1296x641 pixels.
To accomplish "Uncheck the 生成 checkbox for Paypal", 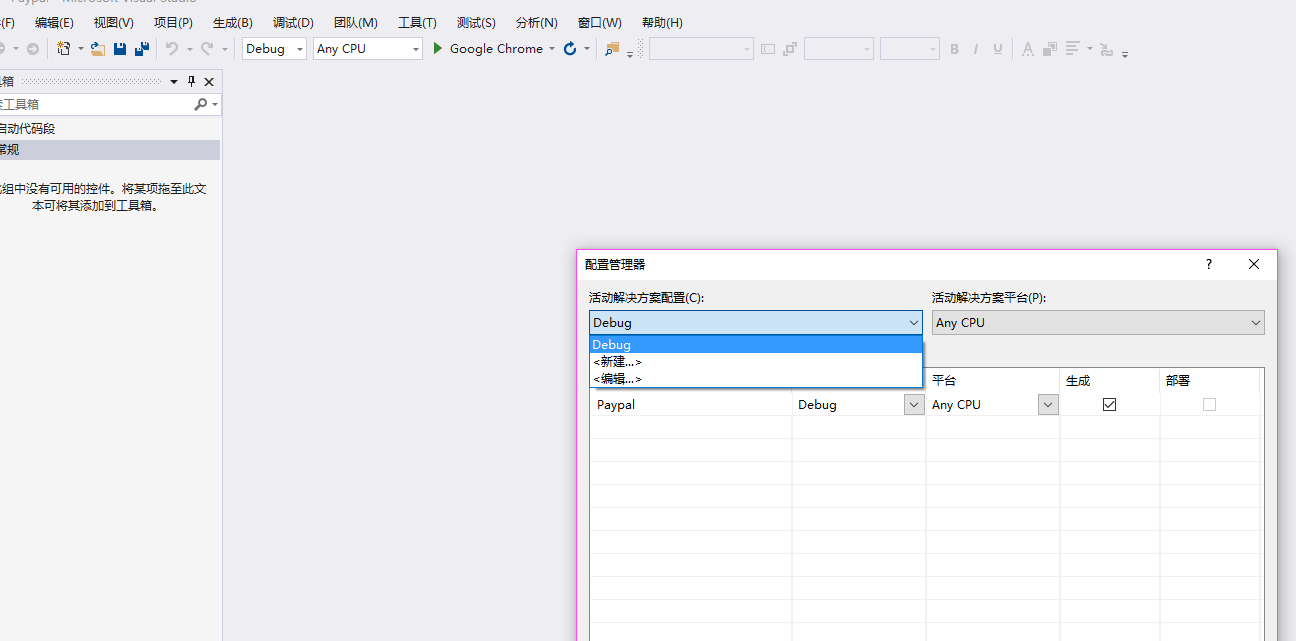I will tap(1109, 404).
